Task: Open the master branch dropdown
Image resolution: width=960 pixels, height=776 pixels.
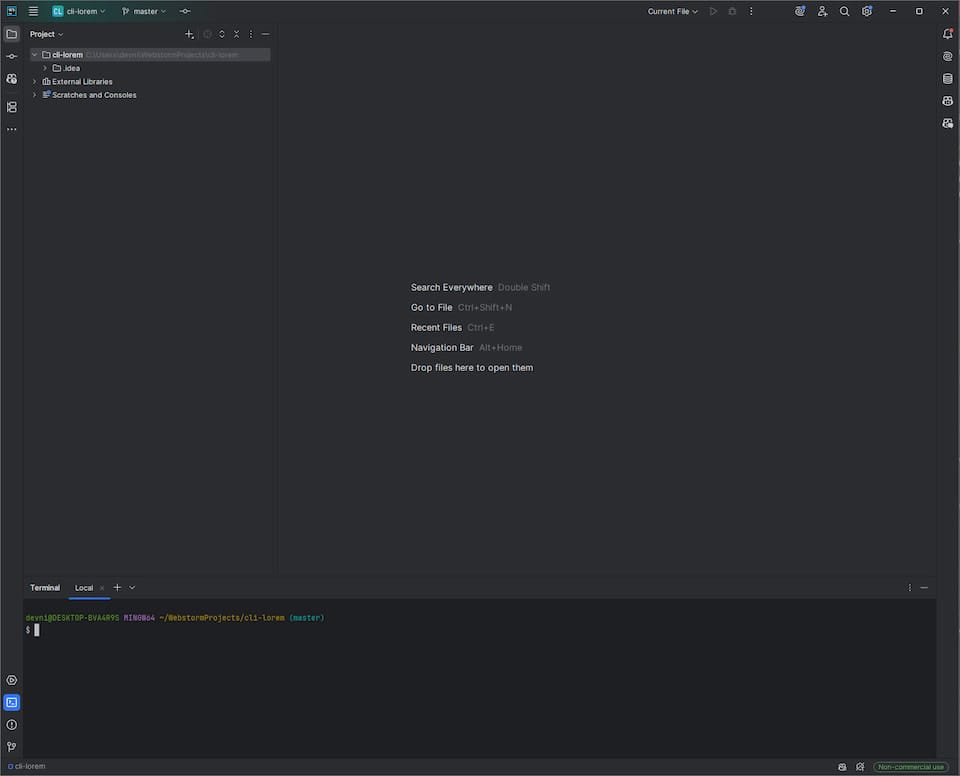Action: 145,11
